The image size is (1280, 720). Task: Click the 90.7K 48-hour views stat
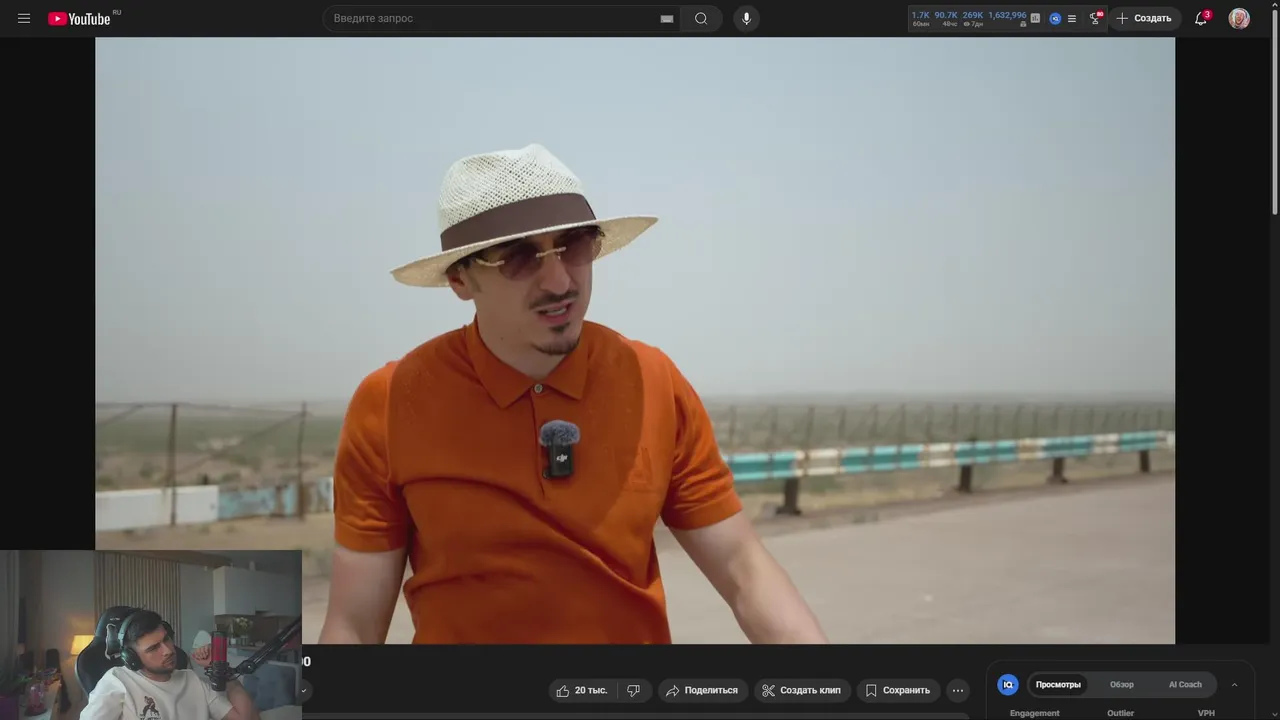[946, 18]
